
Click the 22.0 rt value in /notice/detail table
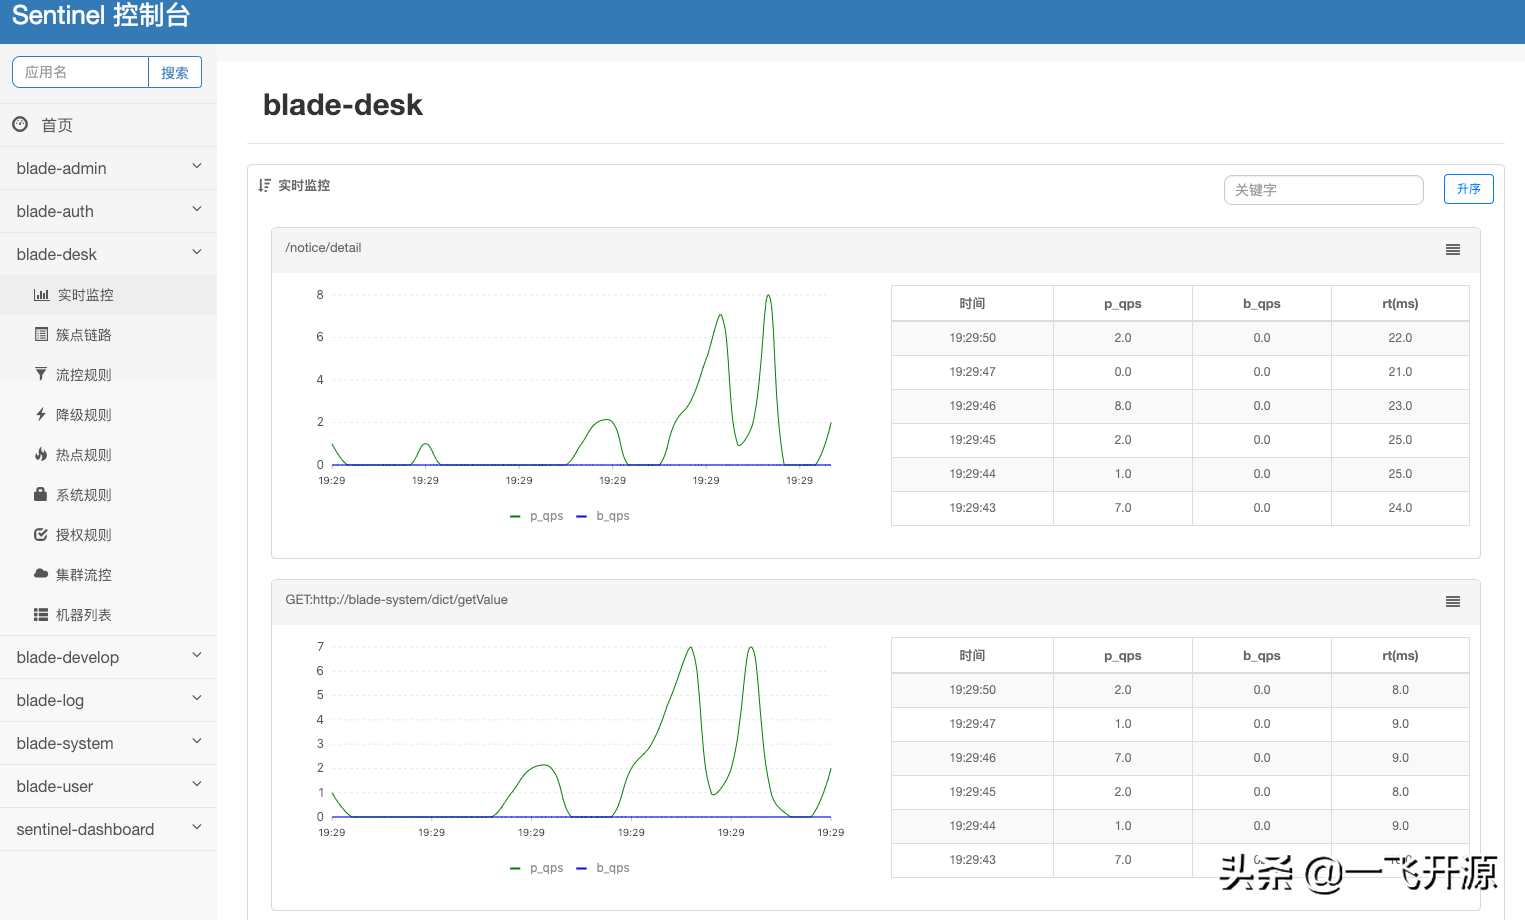(x=1400, y=338)
